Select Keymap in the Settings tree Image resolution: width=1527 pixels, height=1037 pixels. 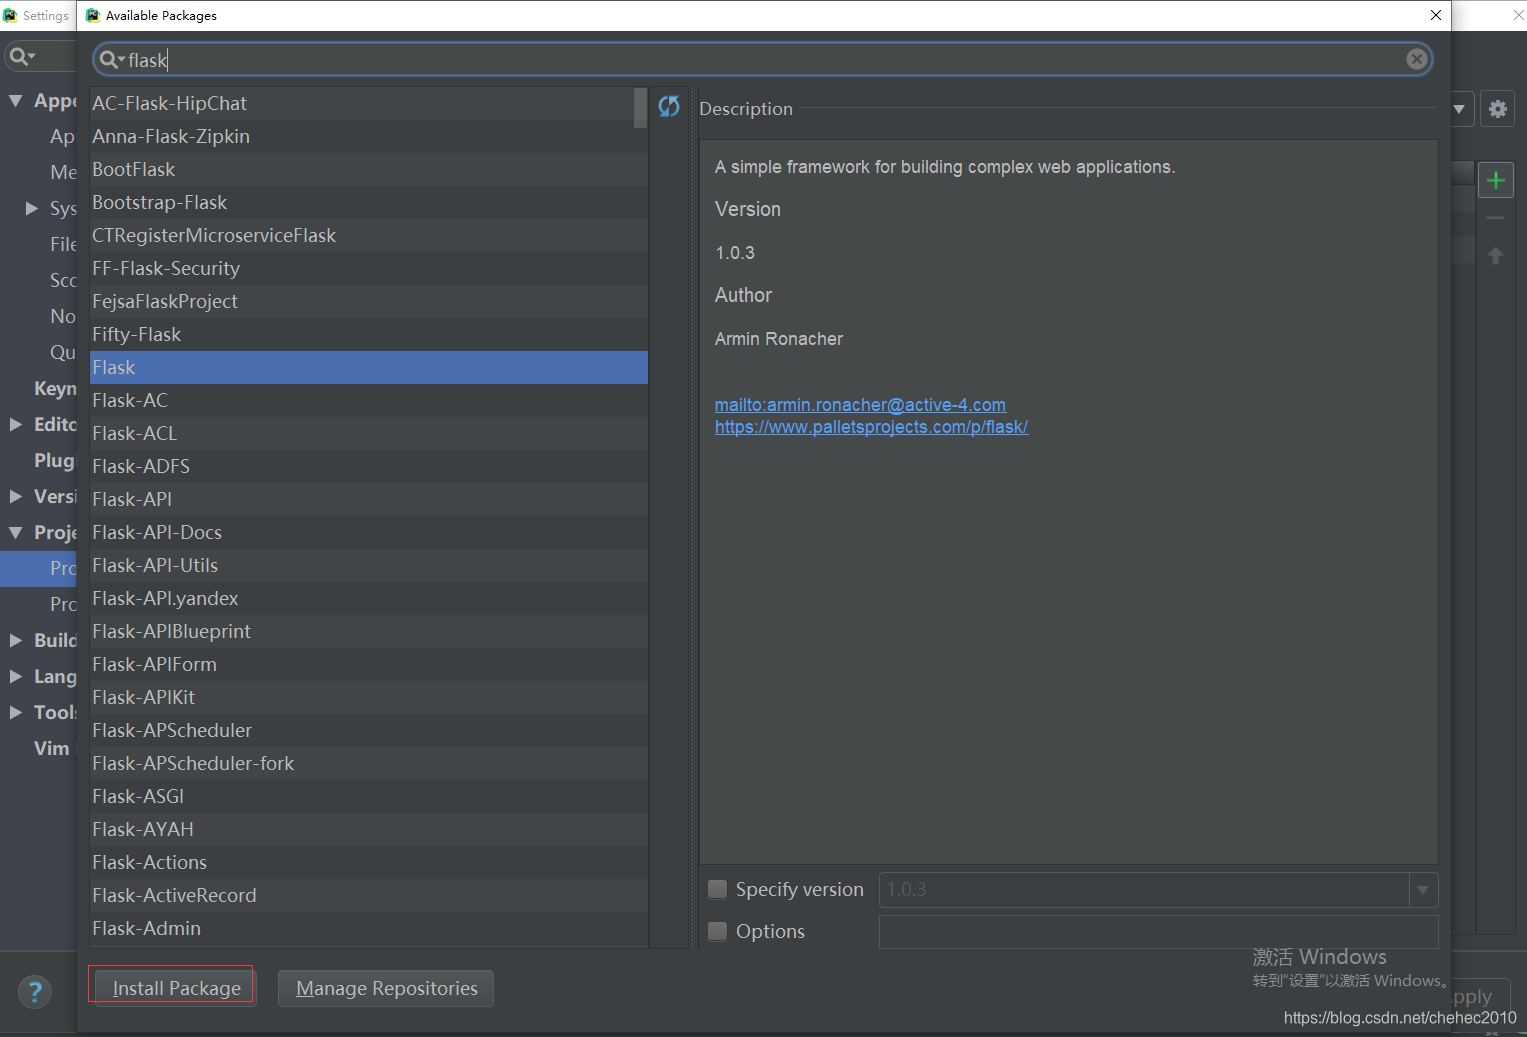click(x=55, y=388)
